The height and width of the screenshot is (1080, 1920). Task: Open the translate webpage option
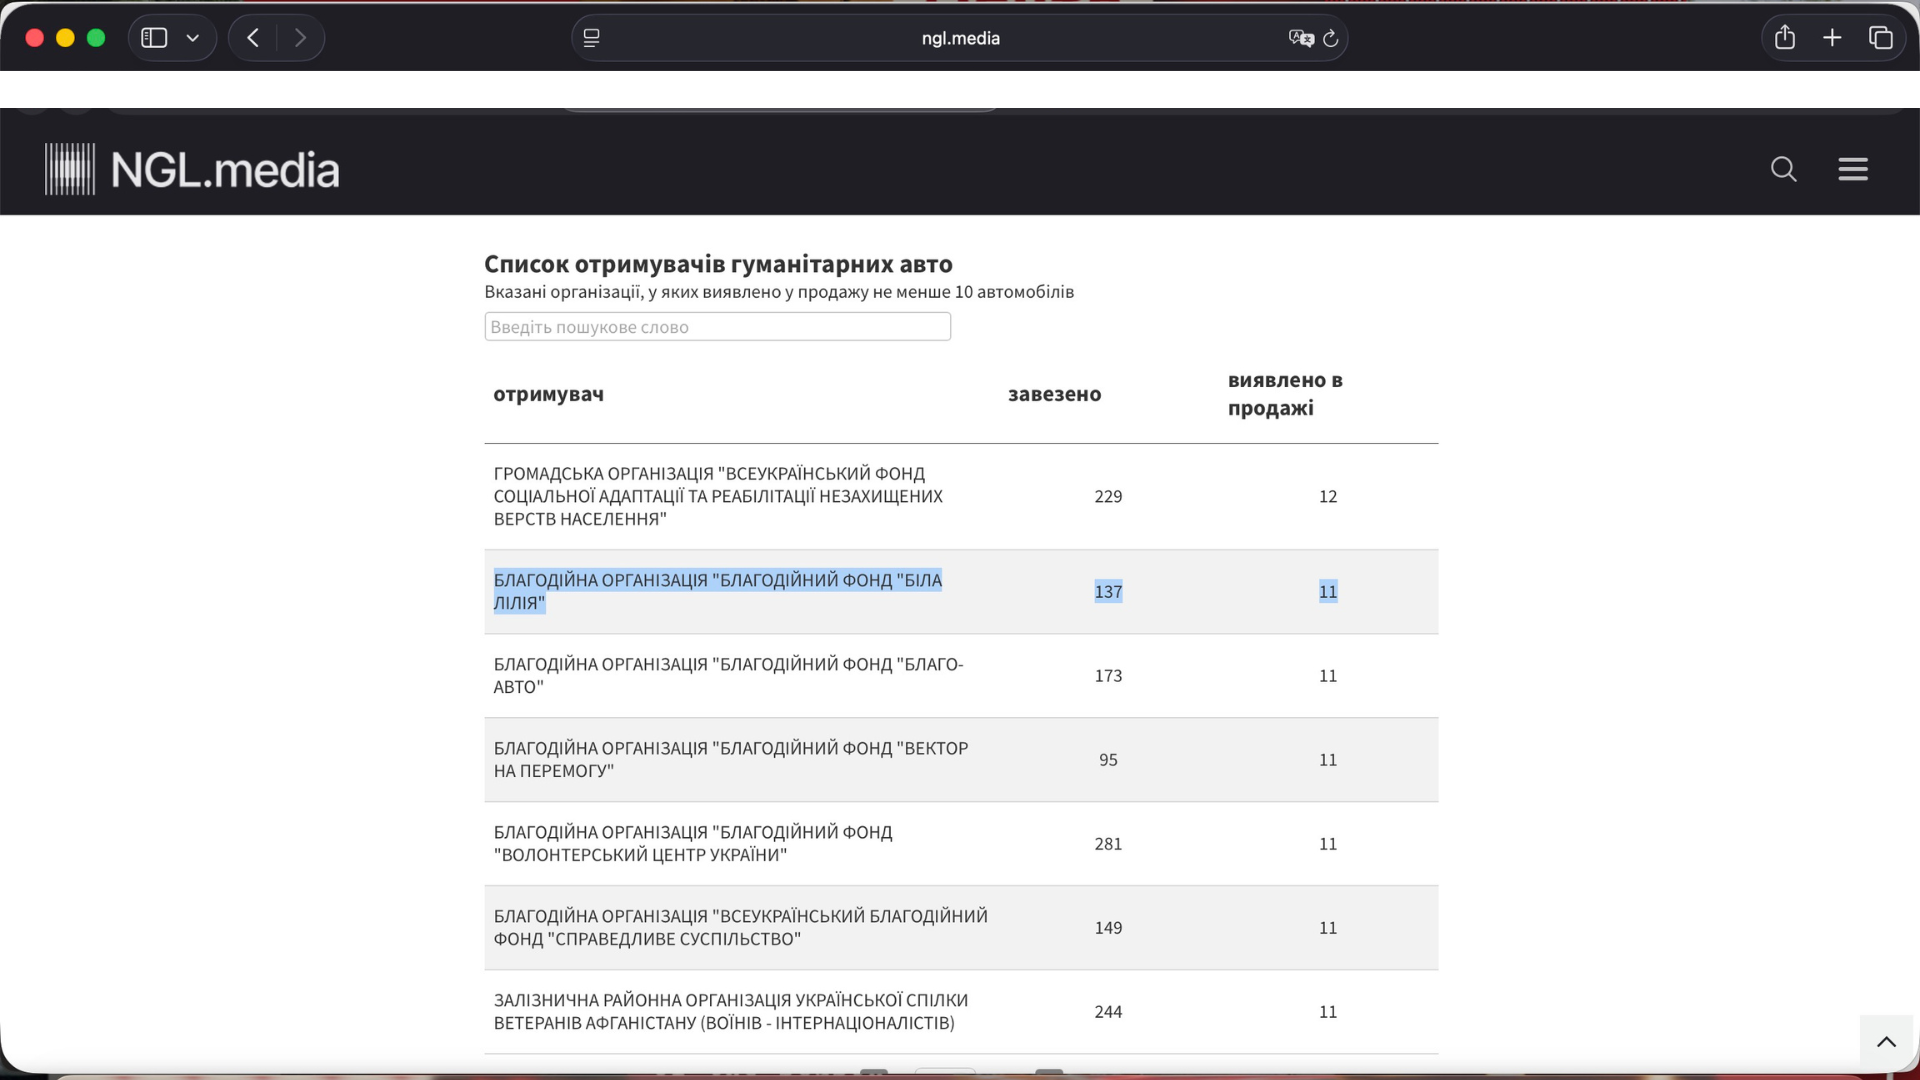1301,38
